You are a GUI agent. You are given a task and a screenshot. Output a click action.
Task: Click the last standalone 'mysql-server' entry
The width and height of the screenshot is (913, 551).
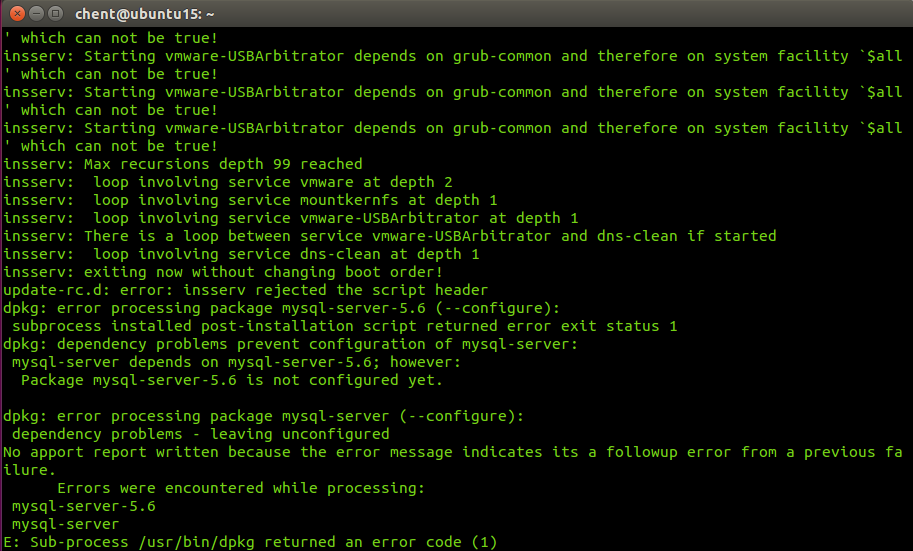[65, 524]
